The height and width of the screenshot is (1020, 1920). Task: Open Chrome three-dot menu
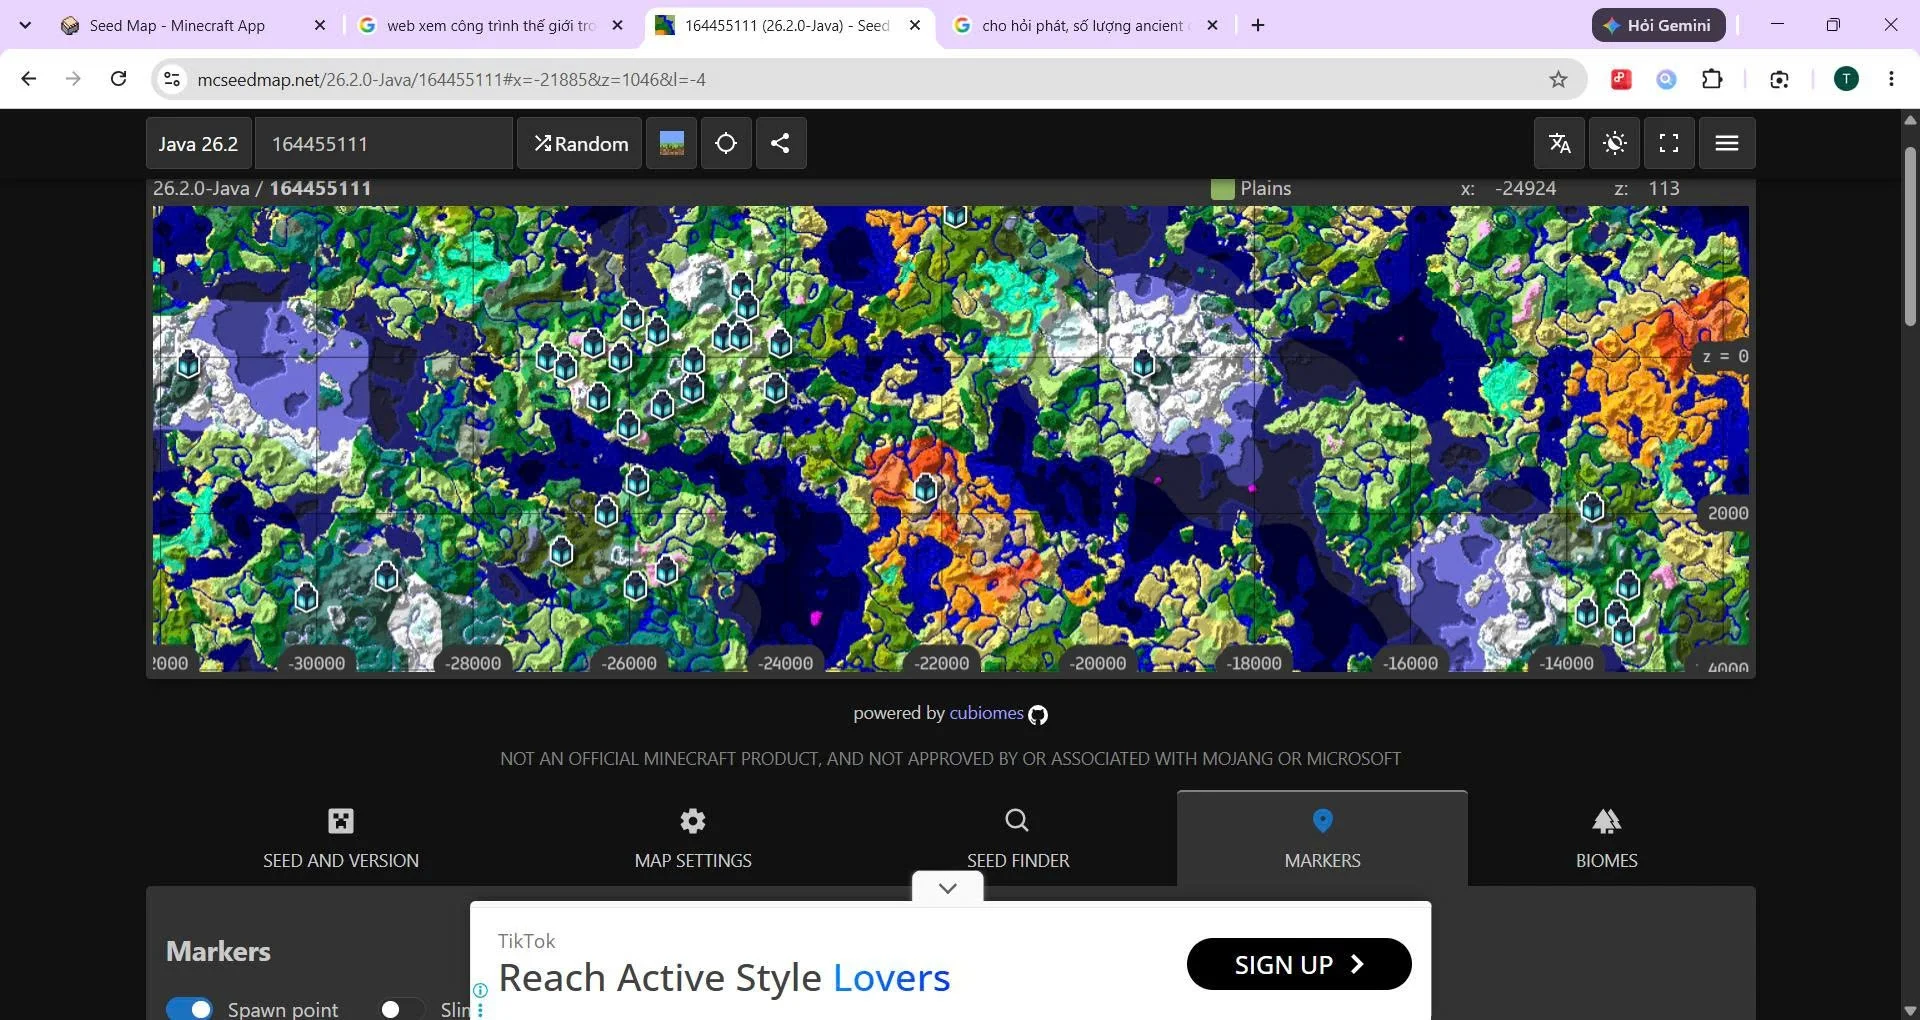click(1891, 79)
